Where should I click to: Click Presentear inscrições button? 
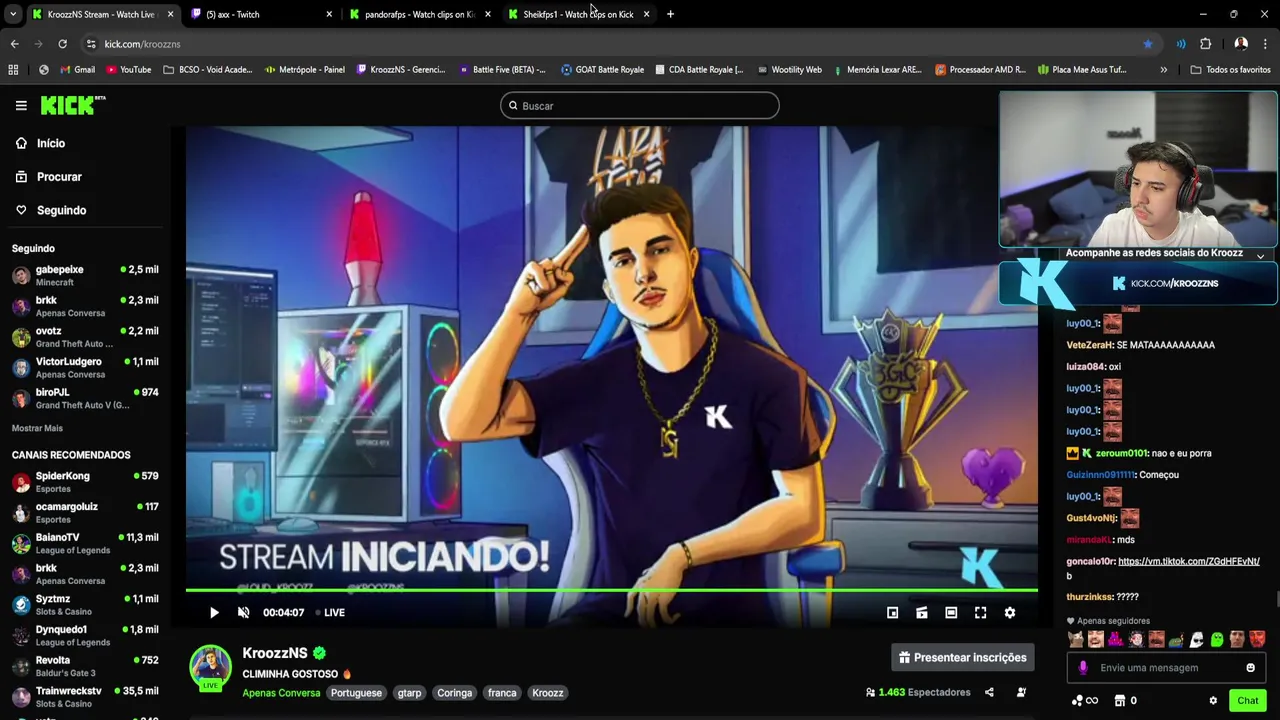pos(962,657)
